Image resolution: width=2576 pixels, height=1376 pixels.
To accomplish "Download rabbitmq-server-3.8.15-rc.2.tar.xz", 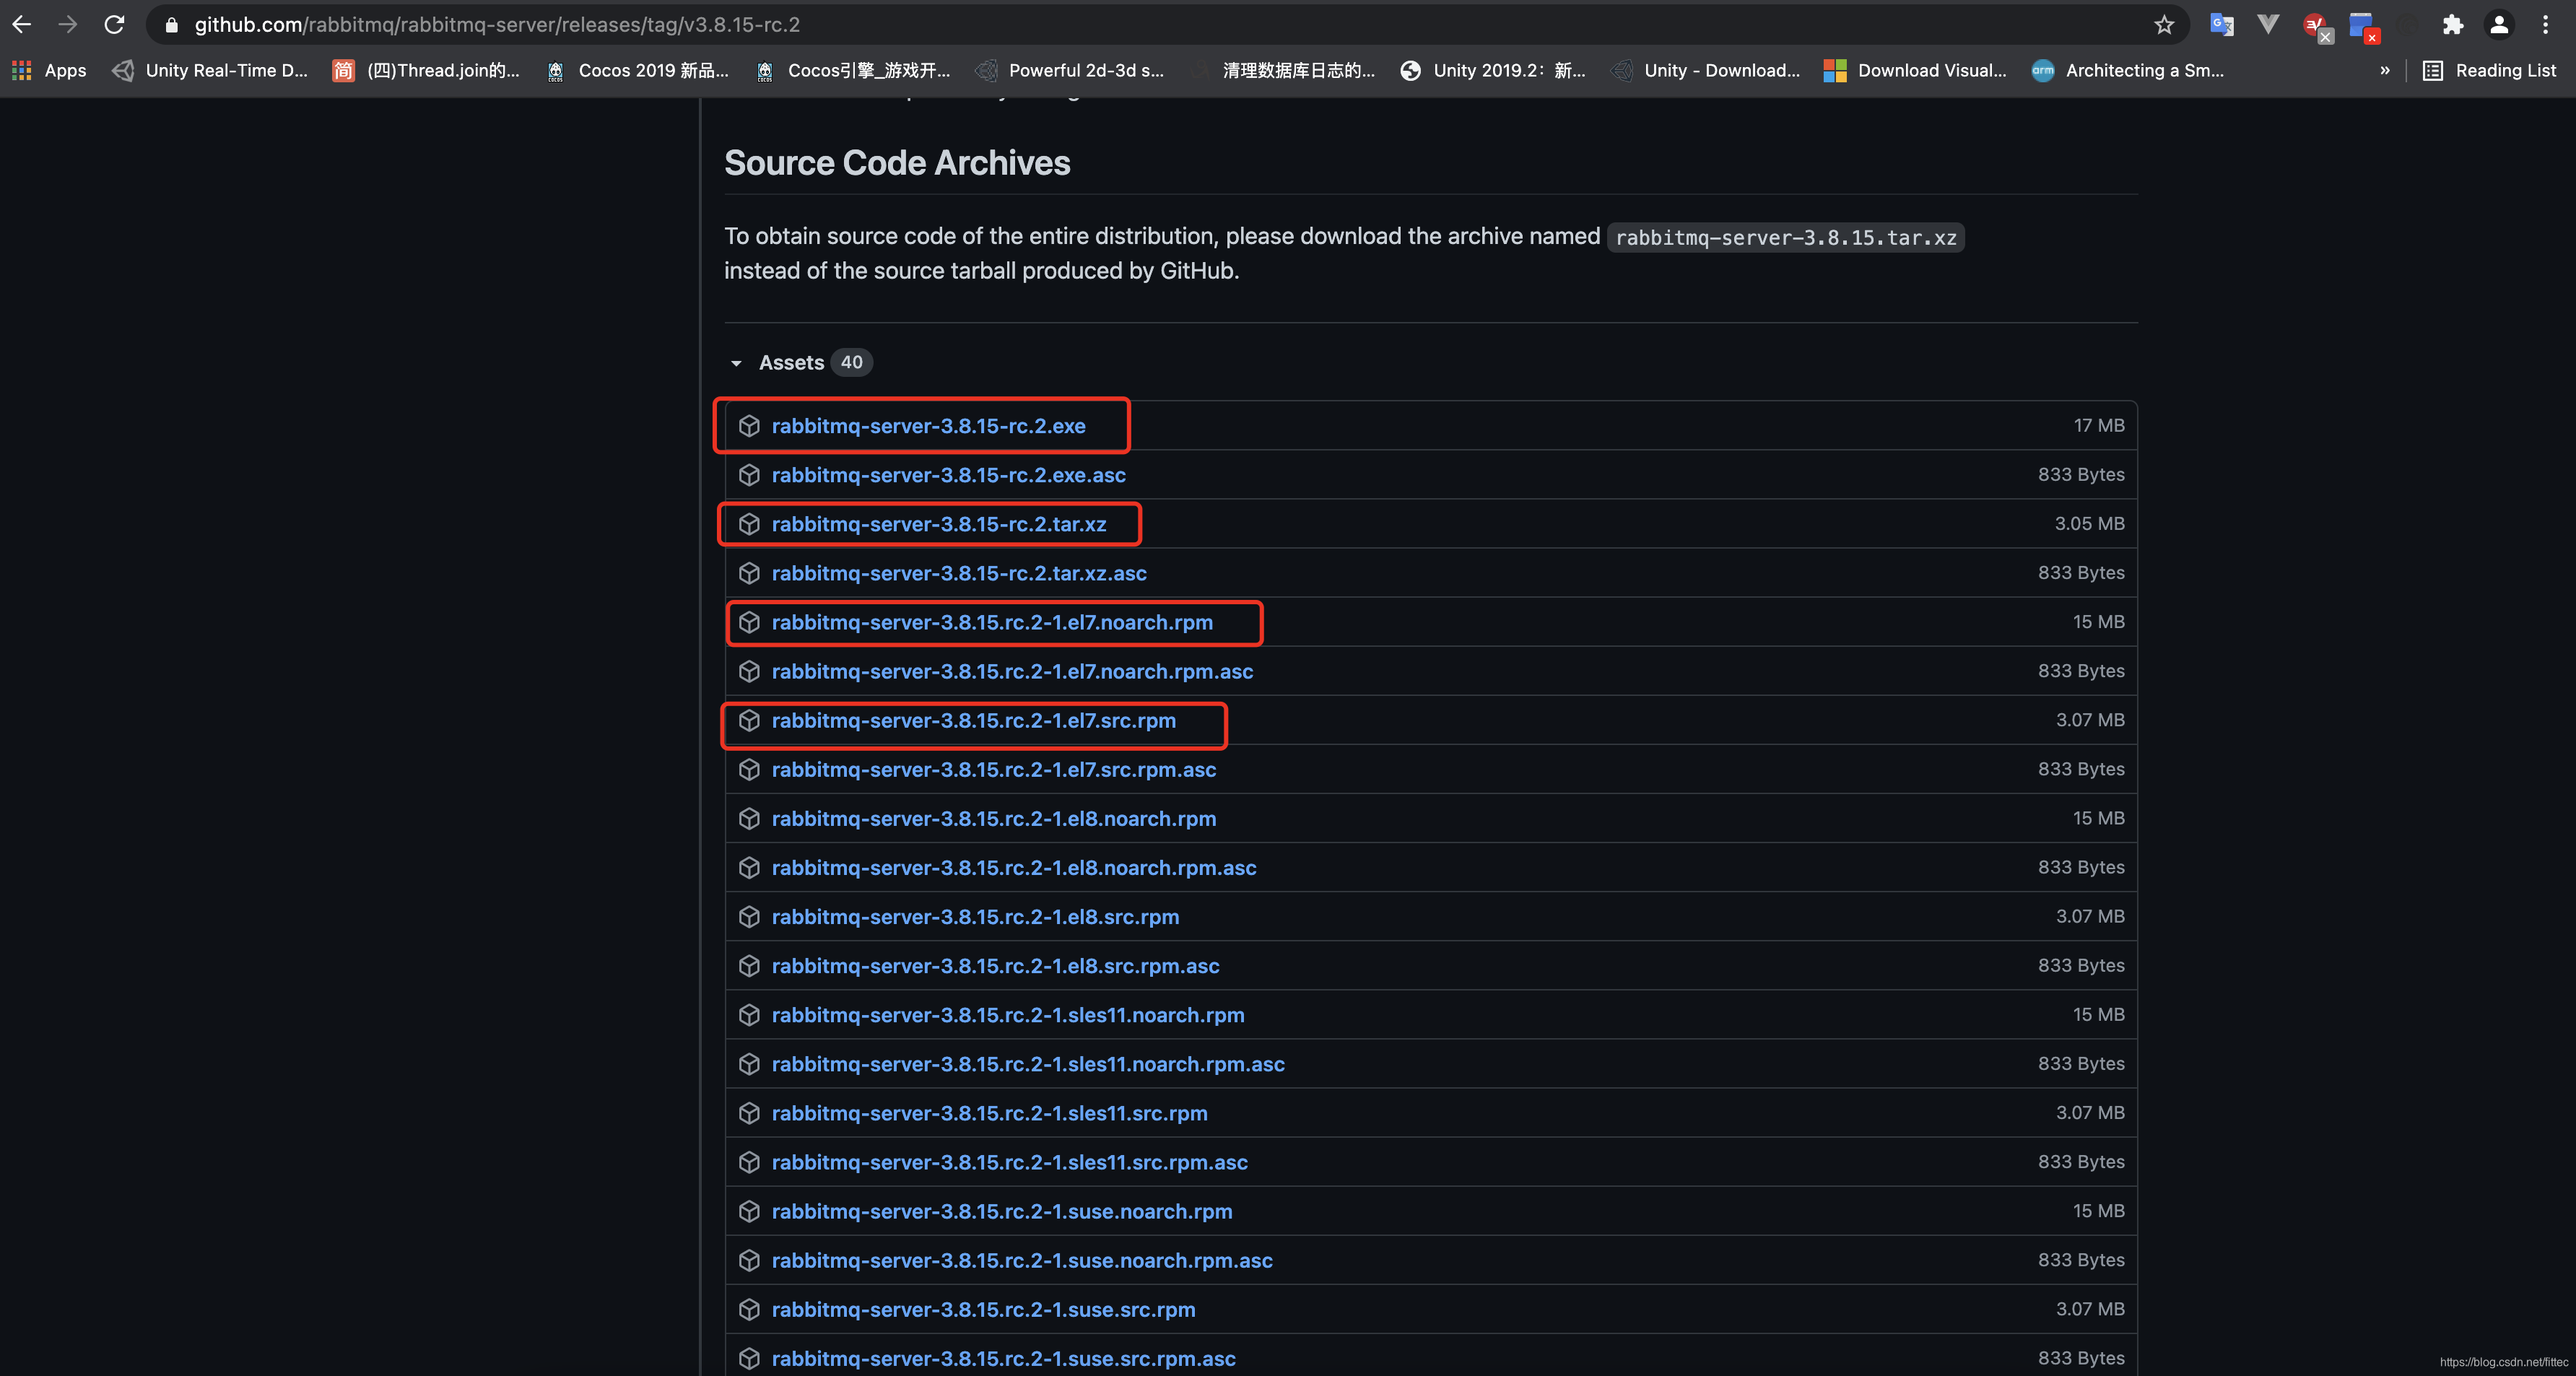I will 939,524.
